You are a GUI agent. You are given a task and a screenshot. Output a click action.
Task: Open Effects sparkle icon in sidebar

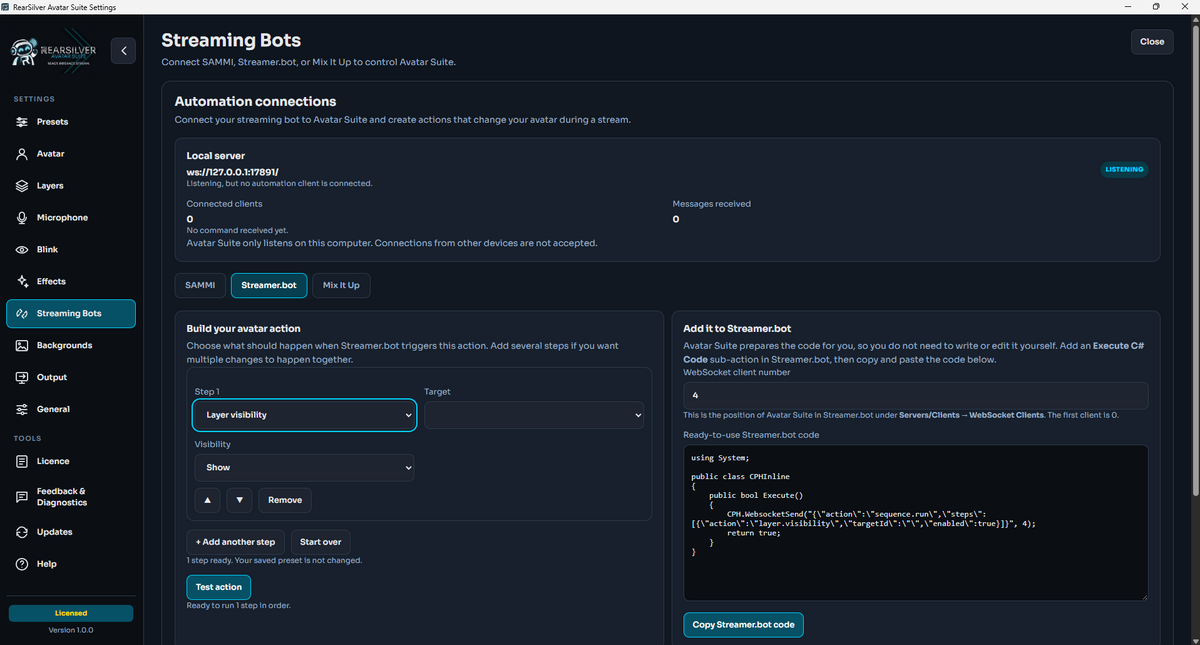pos(22,282)
